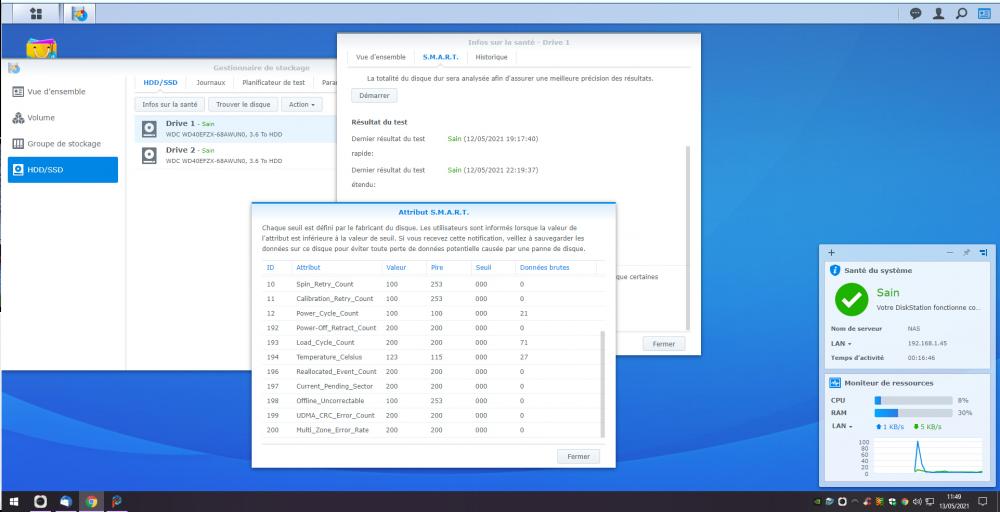Select Vue d'ensemble in storage sidebar

pyautogui.click(x=62, y=92)
